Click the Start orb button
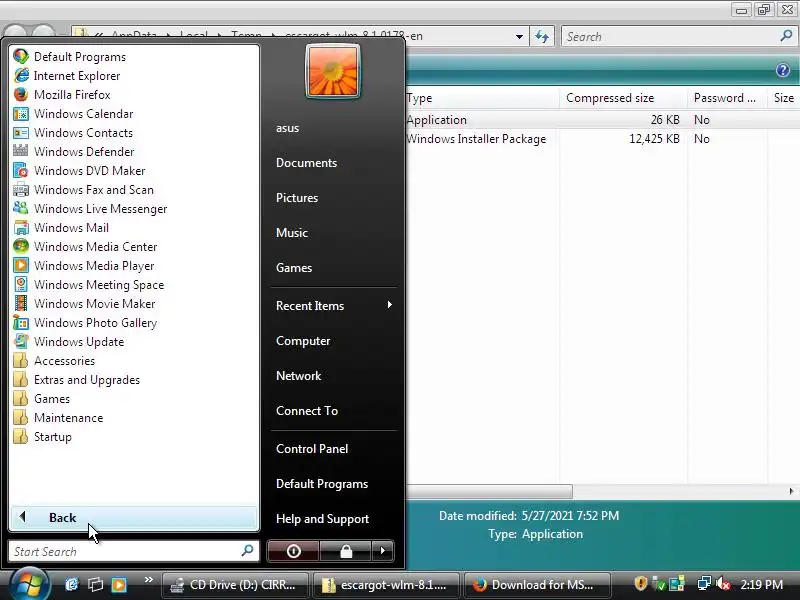This screenshot has height=600, width=800. point(29,584)
